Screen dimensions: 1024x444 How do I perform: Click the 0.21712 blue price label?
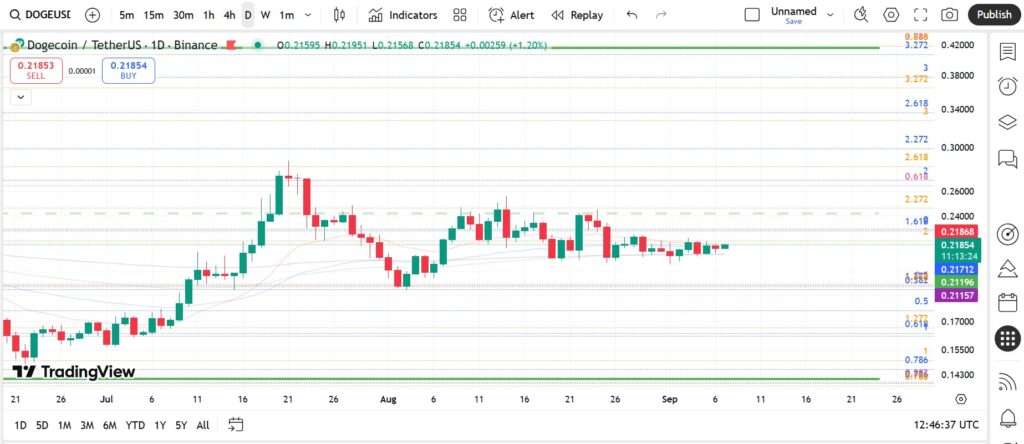[x=957, y=269]
